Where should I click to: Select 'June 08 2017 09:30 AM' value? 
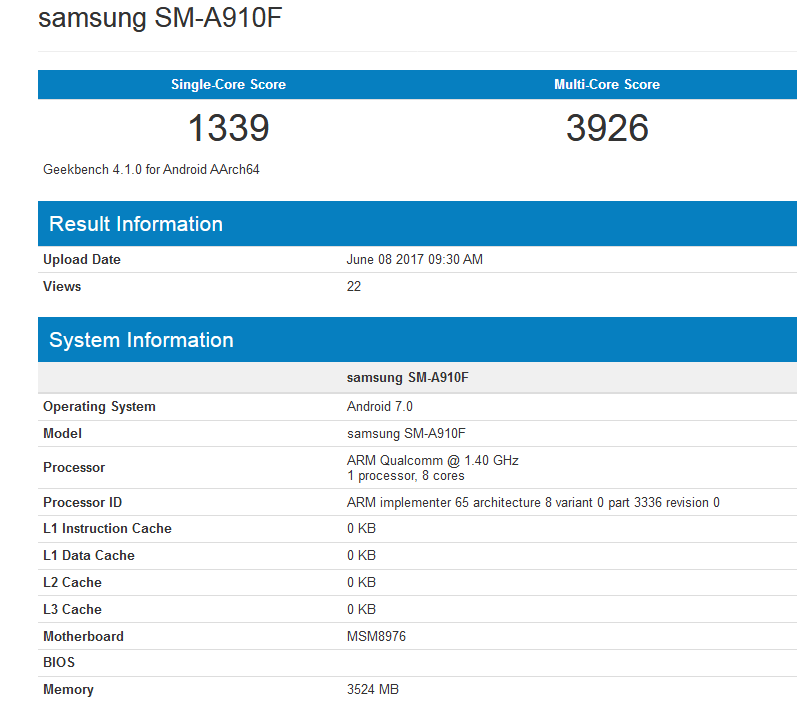tap(414, 260)
